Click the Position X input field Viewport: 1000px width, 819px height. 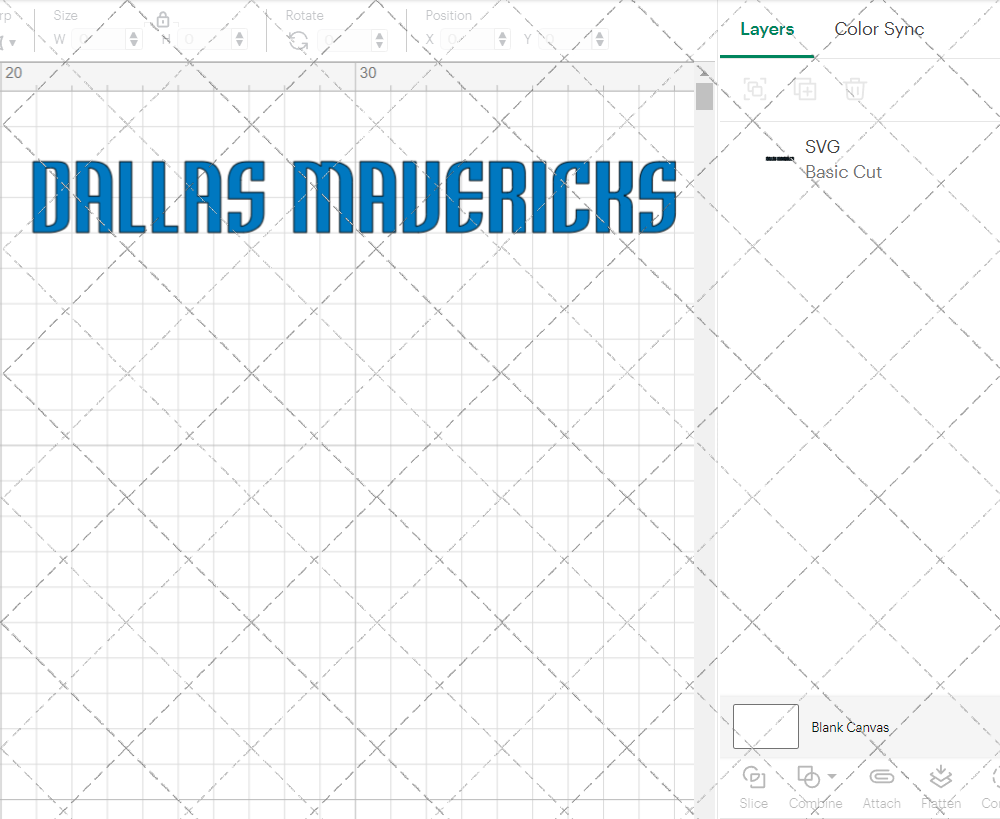coord(468,40)
